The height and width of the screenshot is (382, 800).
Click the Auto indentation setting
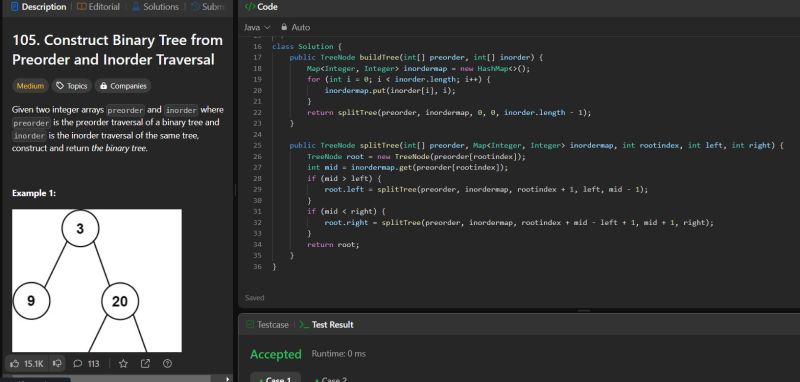pos(301,28)
